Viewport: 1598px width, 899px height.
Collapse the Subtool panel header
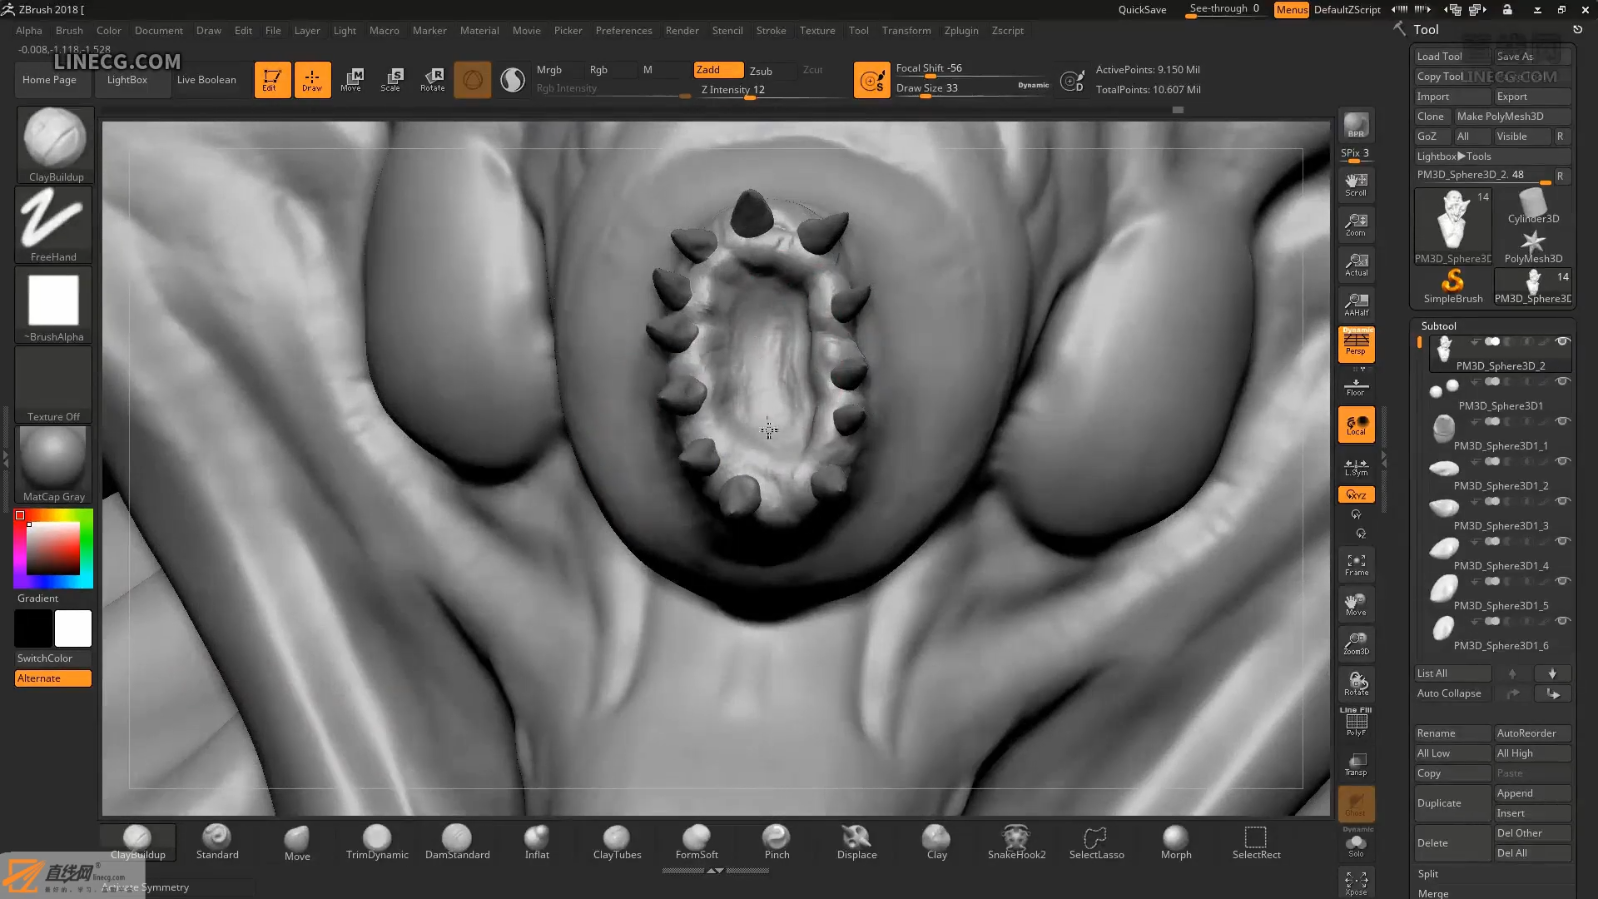1439,326
